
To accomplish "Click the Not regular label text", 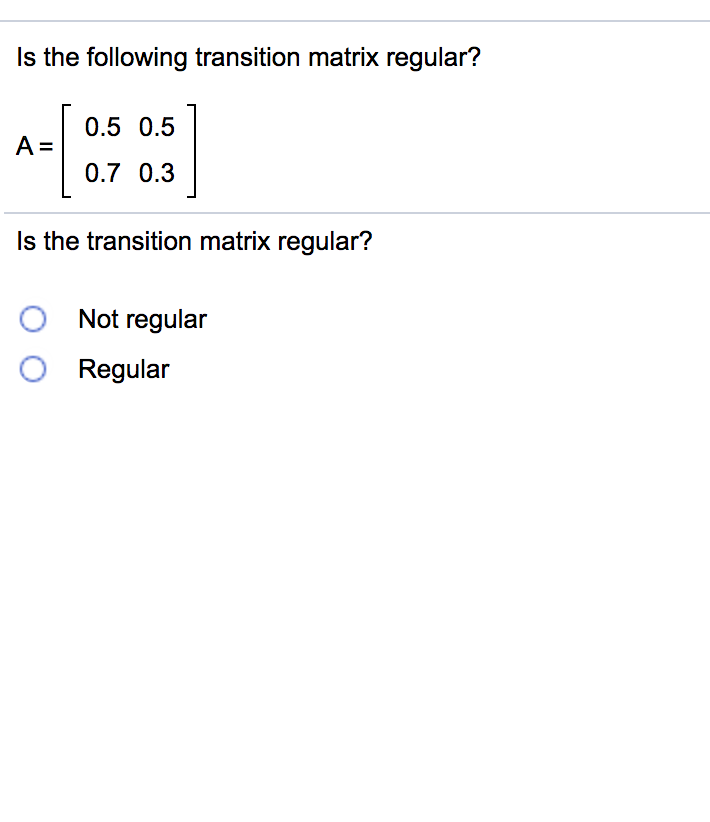I will point(142,319).
